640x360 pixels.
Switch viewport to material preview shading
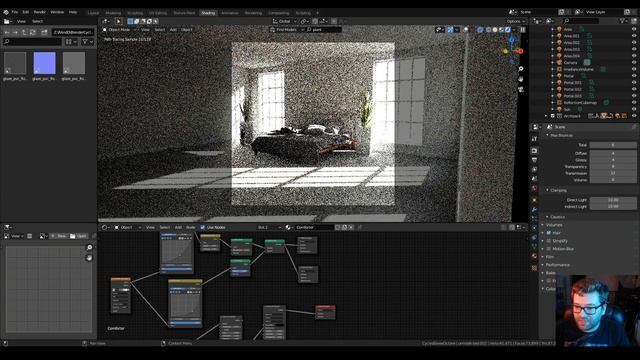click(501, 30)
